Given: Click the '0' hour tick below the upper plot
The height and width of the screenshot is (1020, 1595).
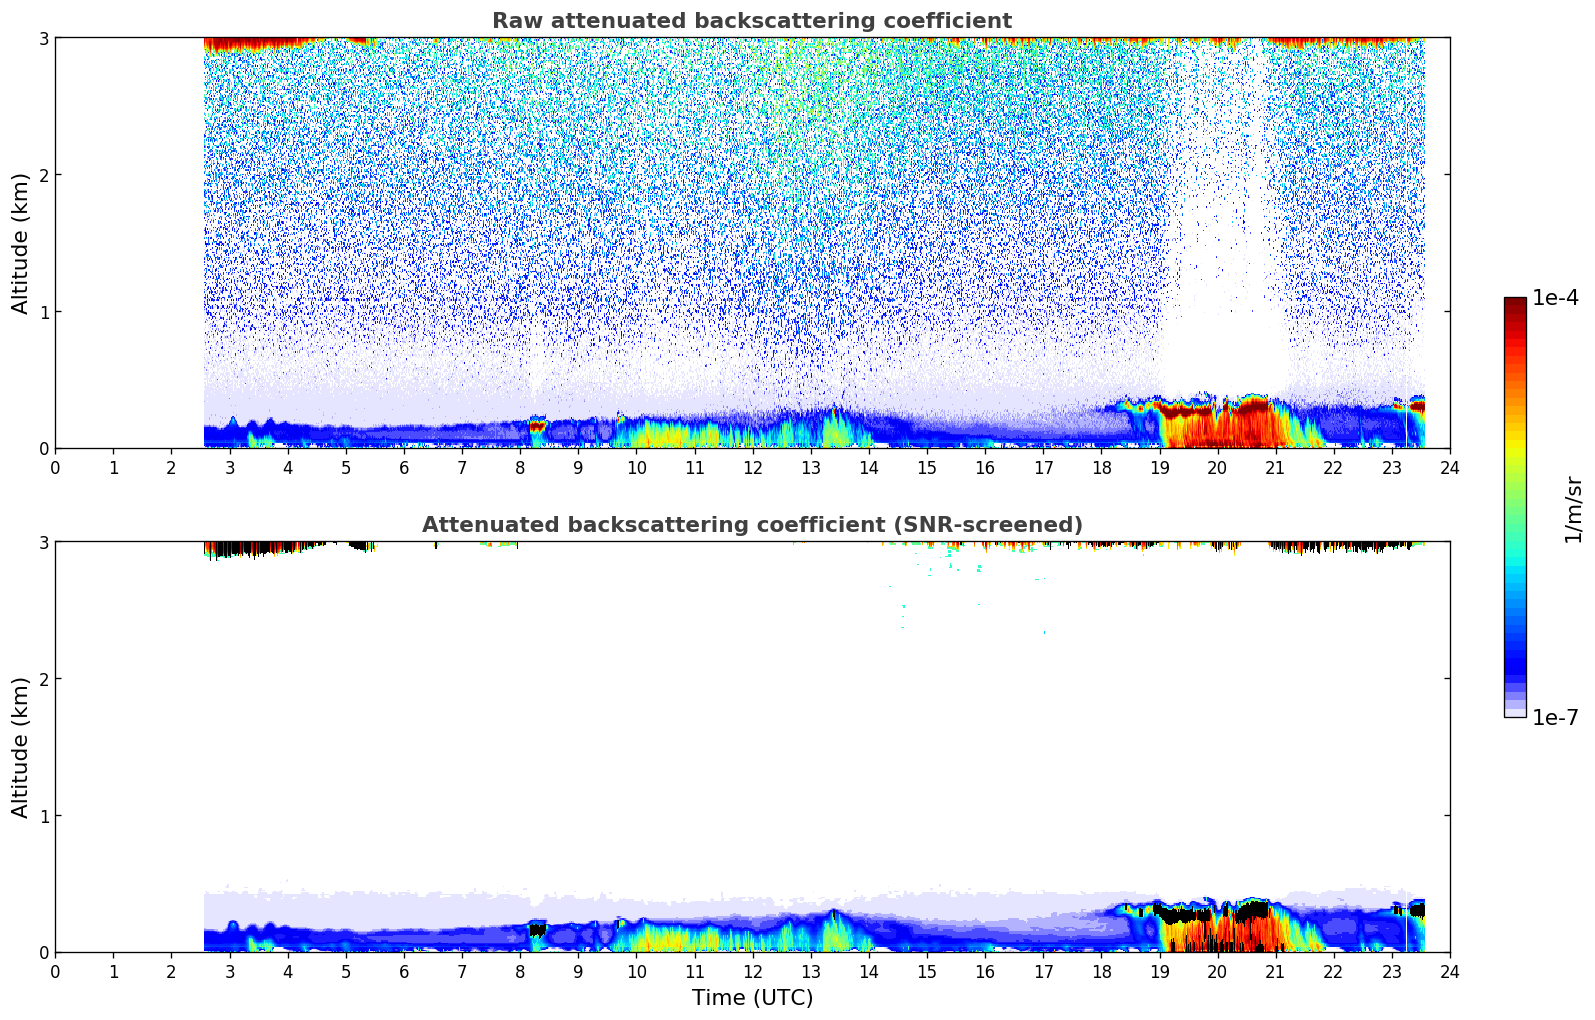Looking at the screenshot, I should (x=55, y=468).
